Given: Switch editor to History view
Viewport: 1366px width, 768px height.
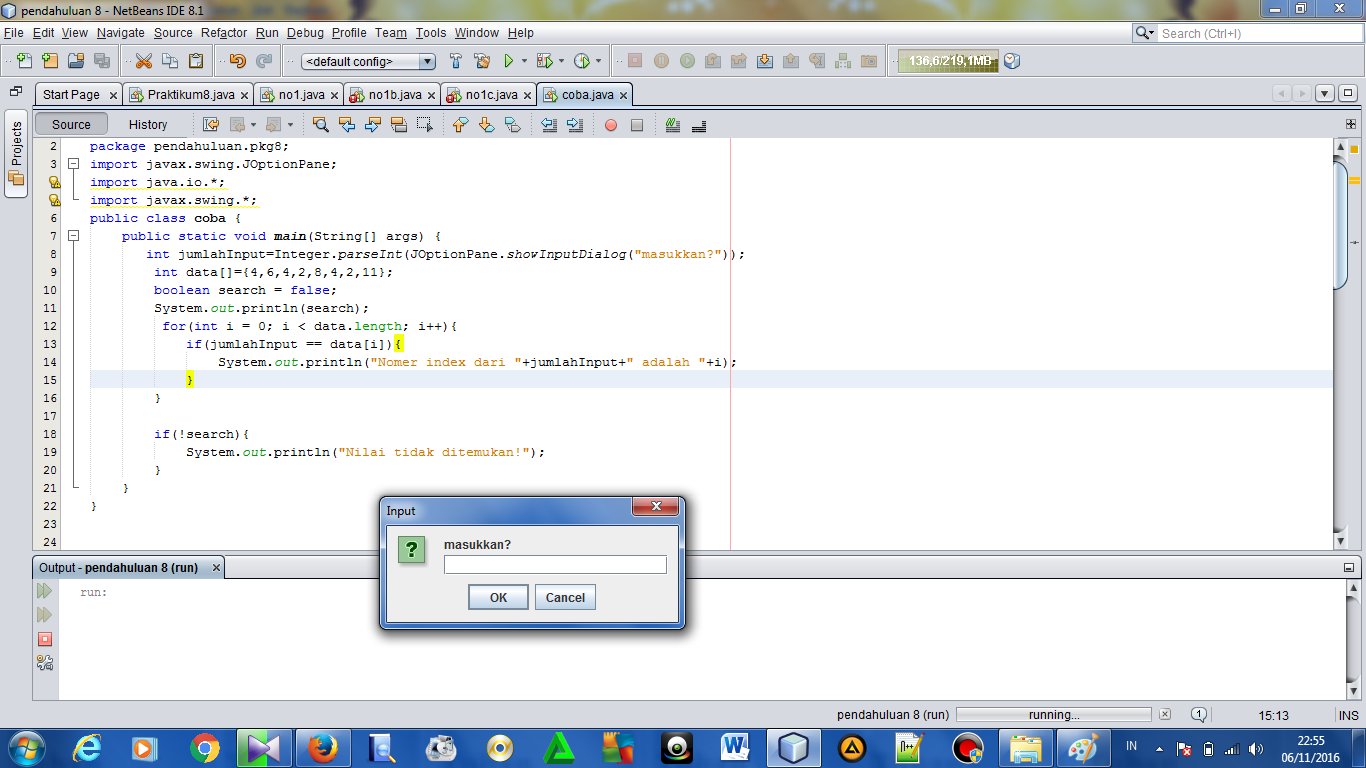Looking at the screenshot, I should click(x=148, y=125).
